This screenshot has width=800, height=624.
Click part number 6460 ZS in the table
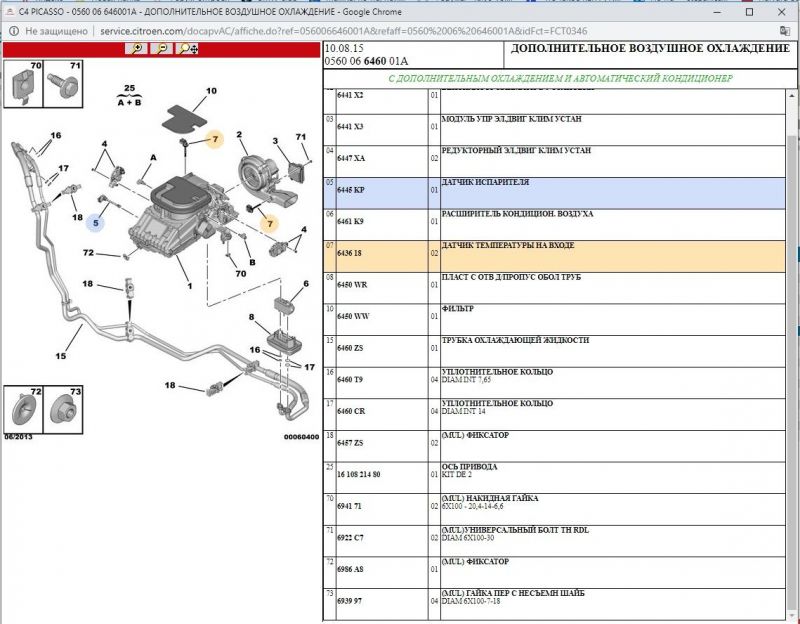click(x=350, y=348)
